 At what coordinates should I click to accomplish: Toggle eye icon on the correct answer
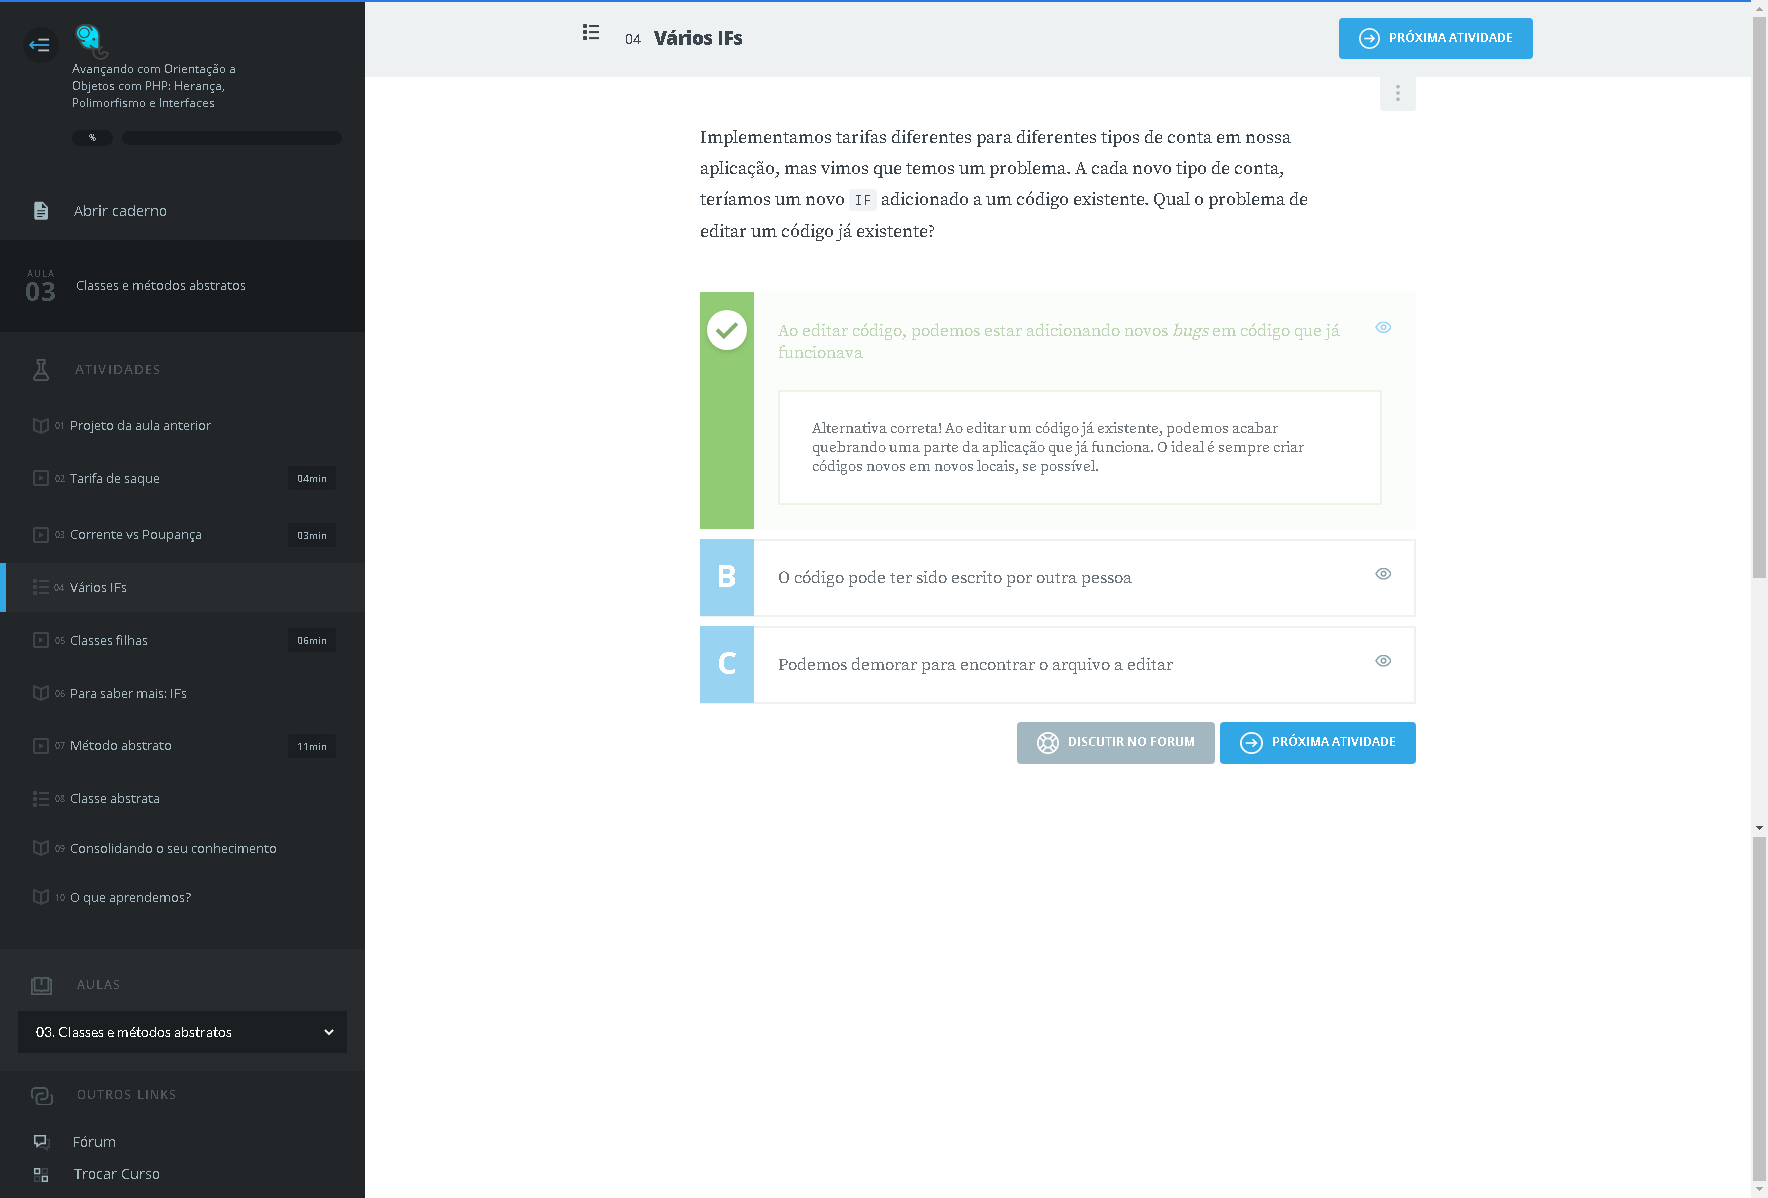(x=1383, y=328)
